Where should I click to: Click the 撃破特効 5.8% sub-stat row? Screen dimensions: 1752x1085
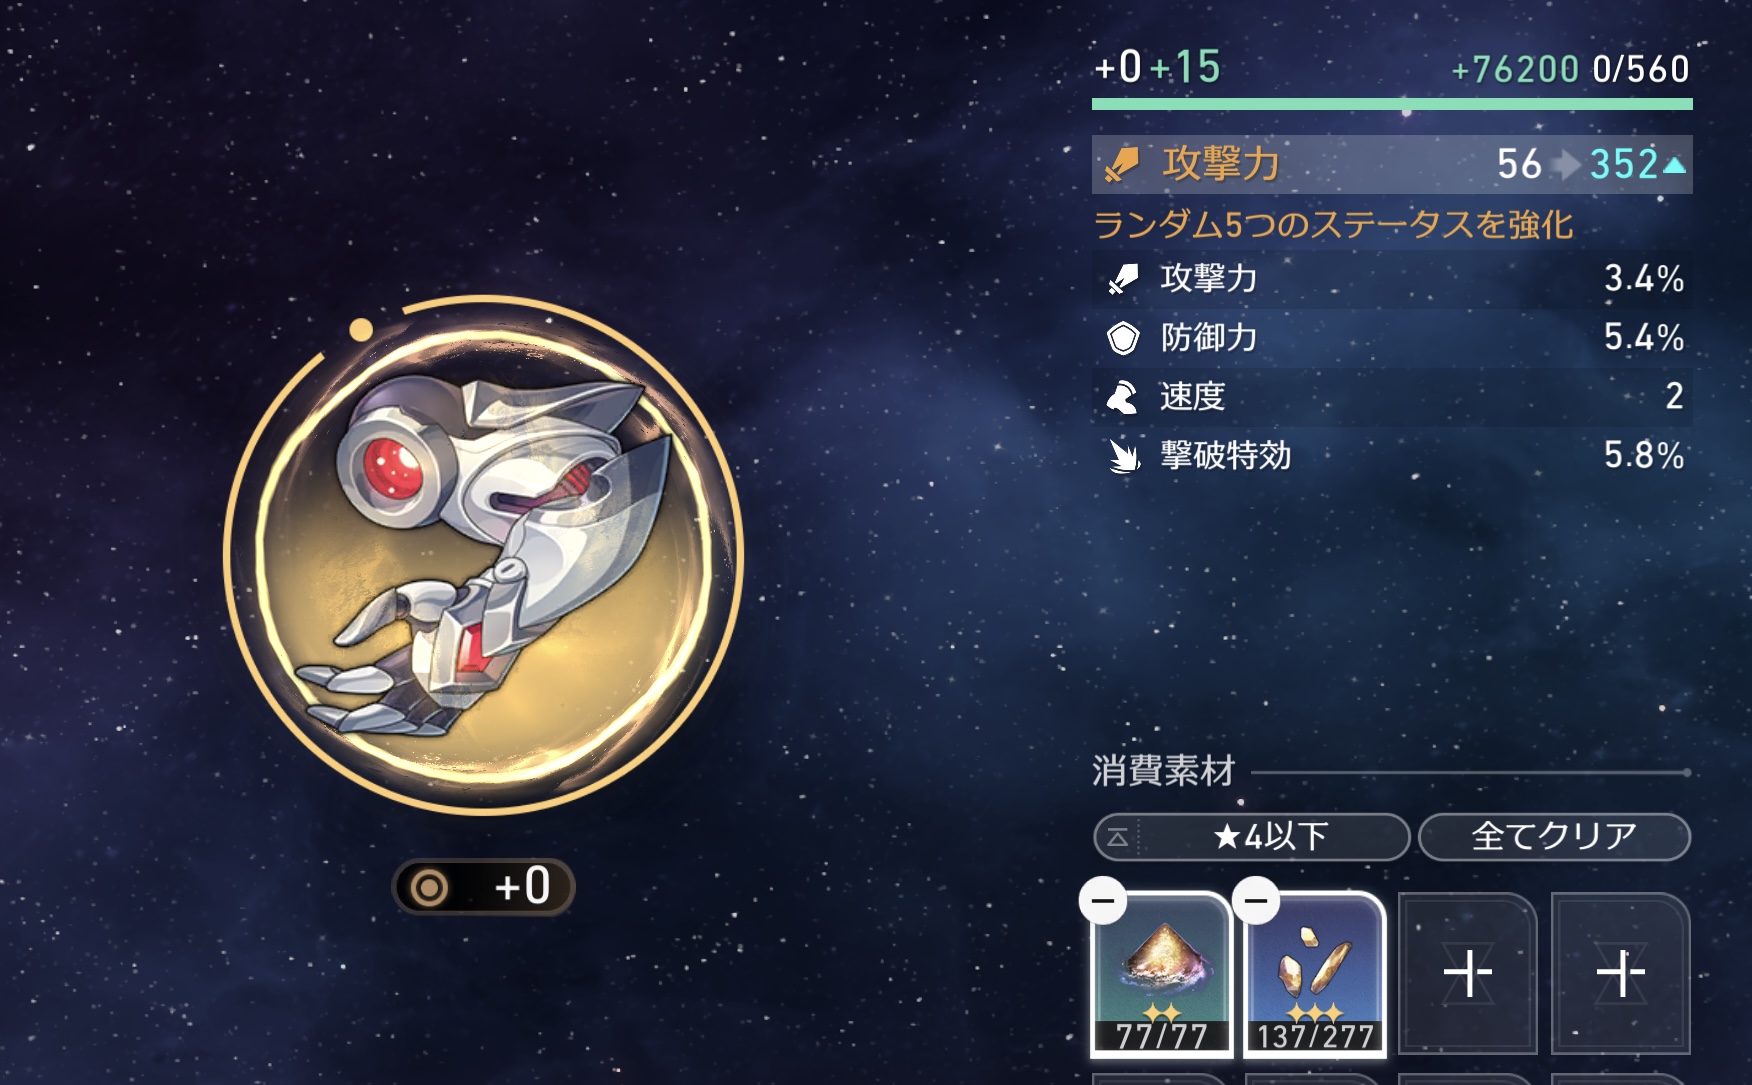[x=1392, y=456]
